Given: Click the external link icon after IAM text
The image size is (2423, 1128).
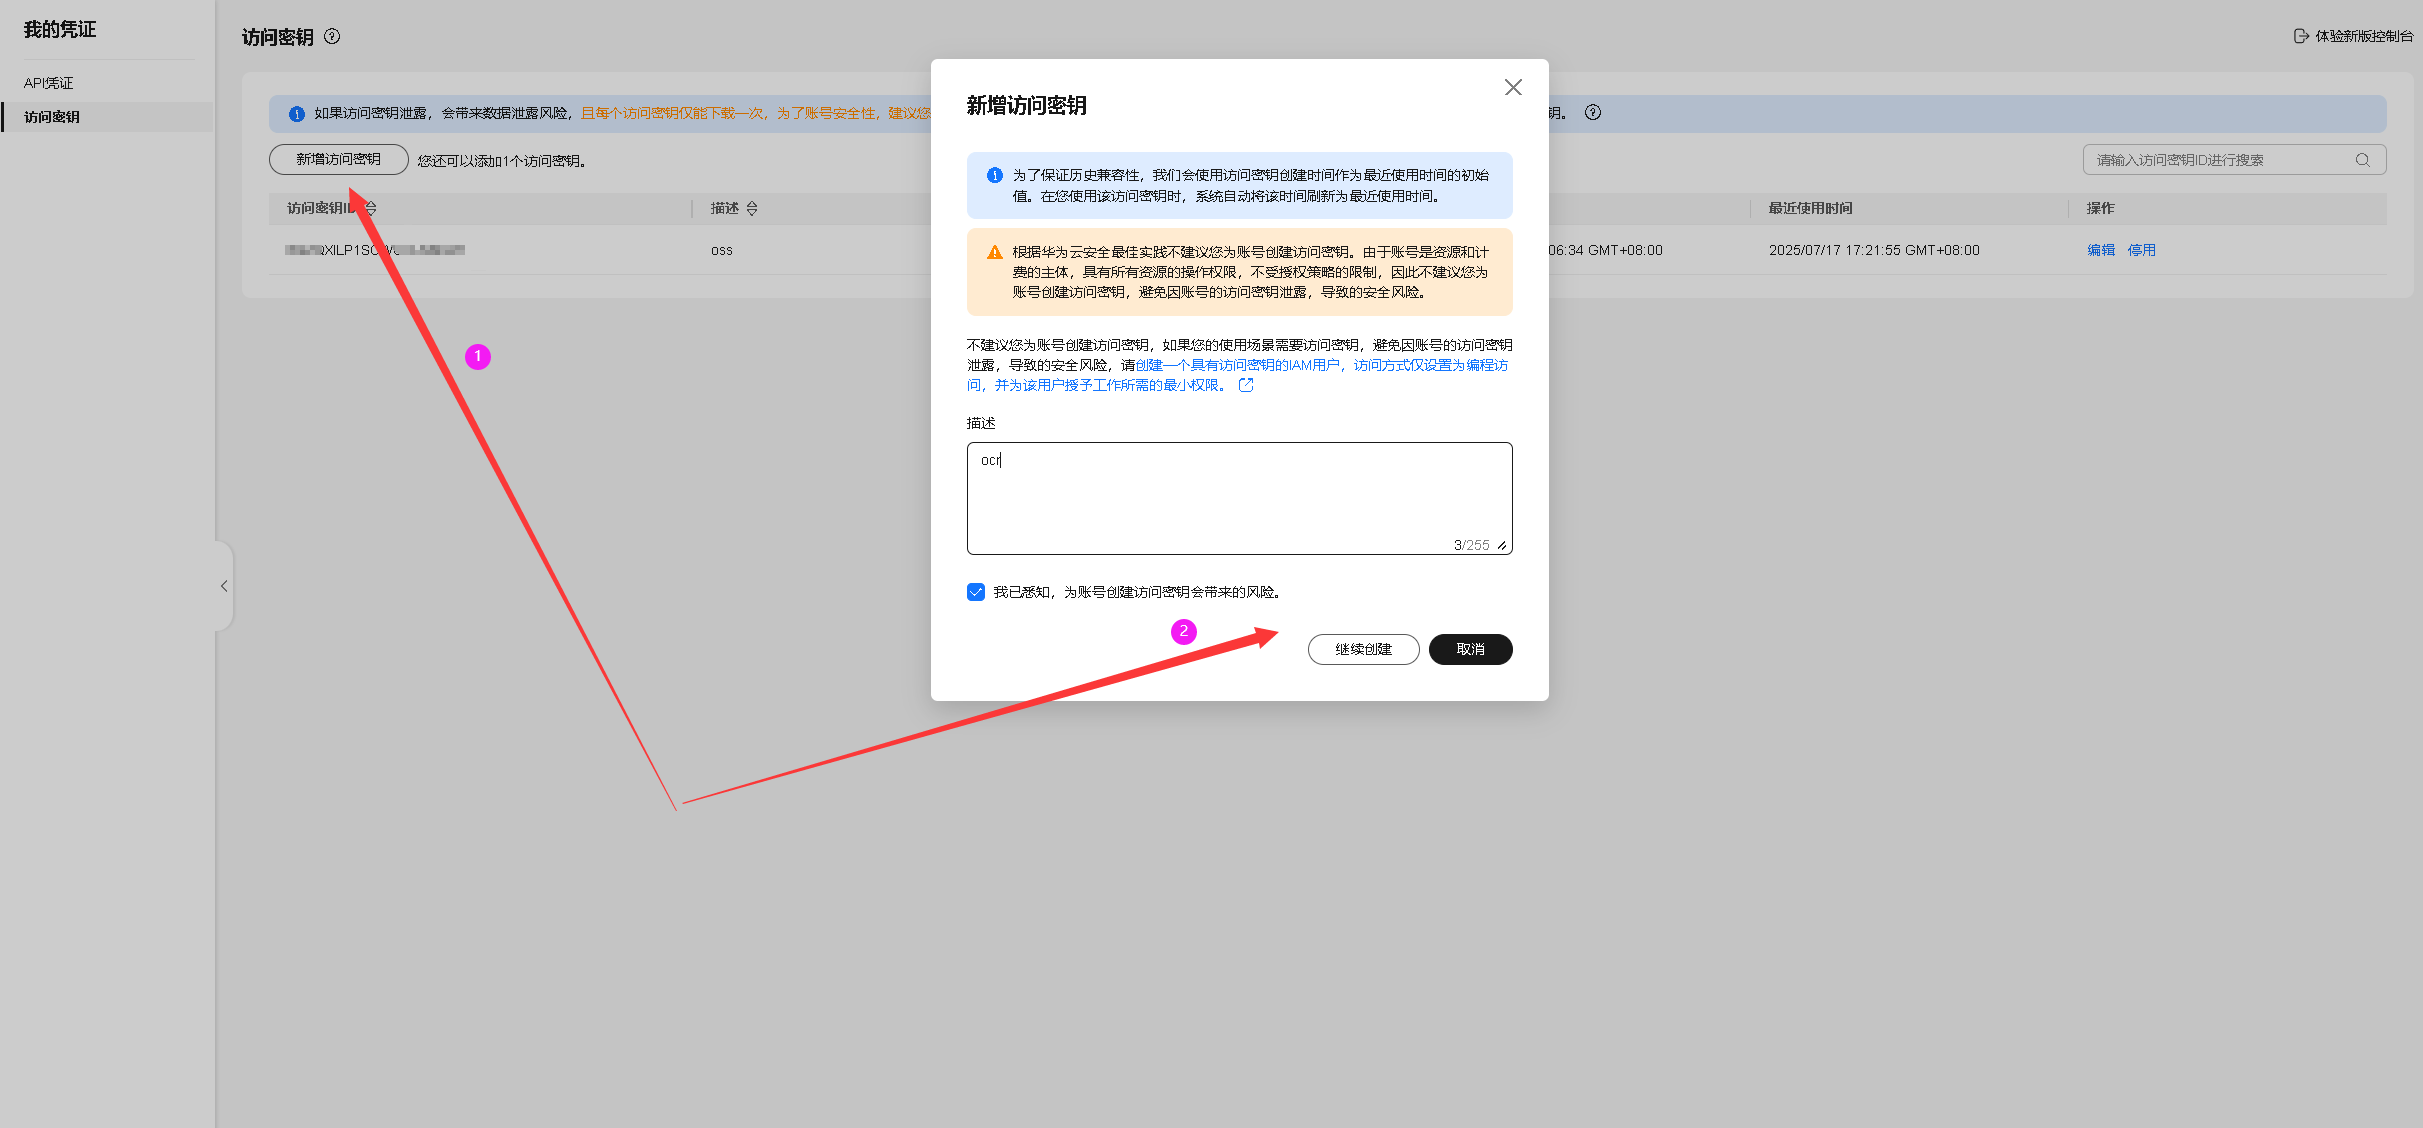Looking at the screenshot, I should [1246, 386].
